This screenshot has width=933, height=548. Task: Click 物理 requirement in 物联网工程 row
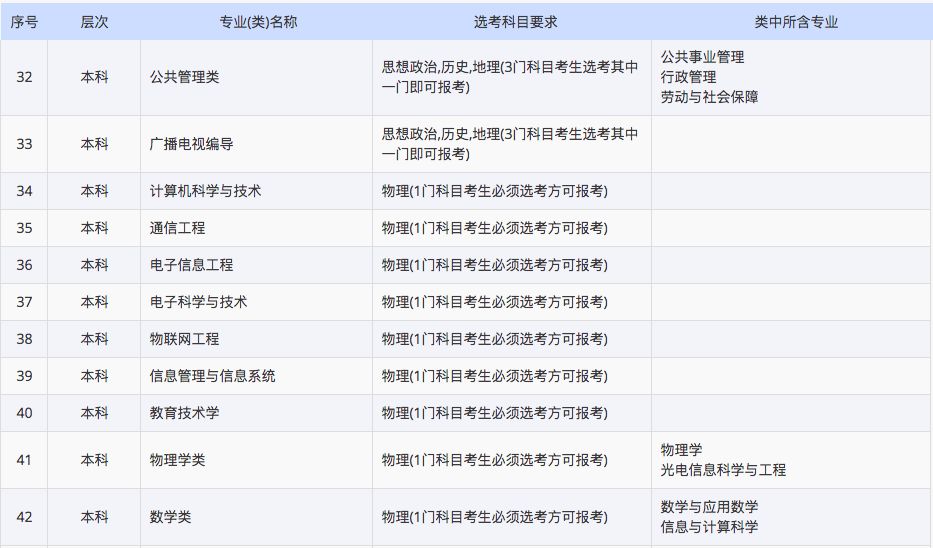pos(494,339)
